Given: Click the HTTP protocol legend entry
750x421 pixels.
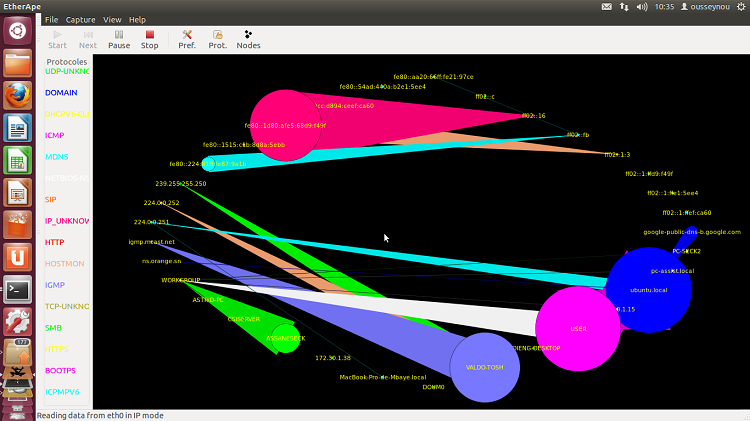Looking at the screenshot, I should pyautogui.click(x=54, y=242).
